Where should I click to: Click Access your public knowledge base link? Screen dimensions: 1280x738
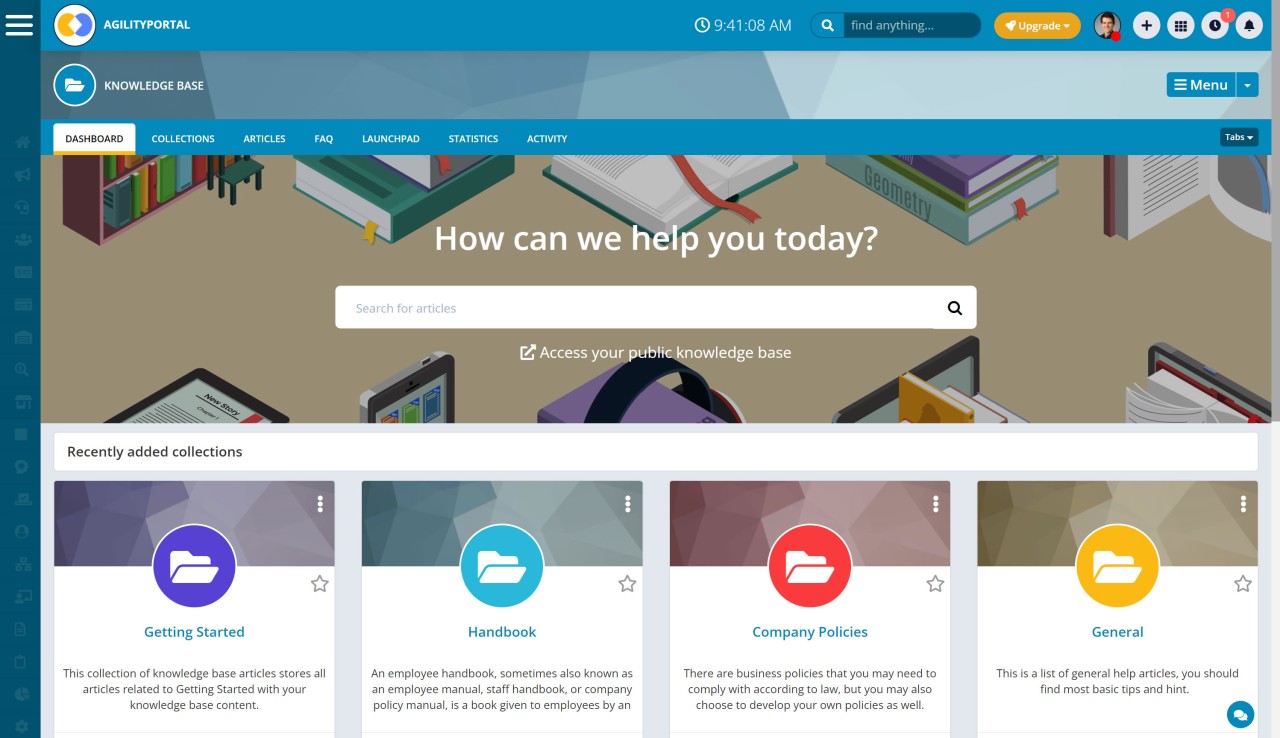[x=655, y=352]
